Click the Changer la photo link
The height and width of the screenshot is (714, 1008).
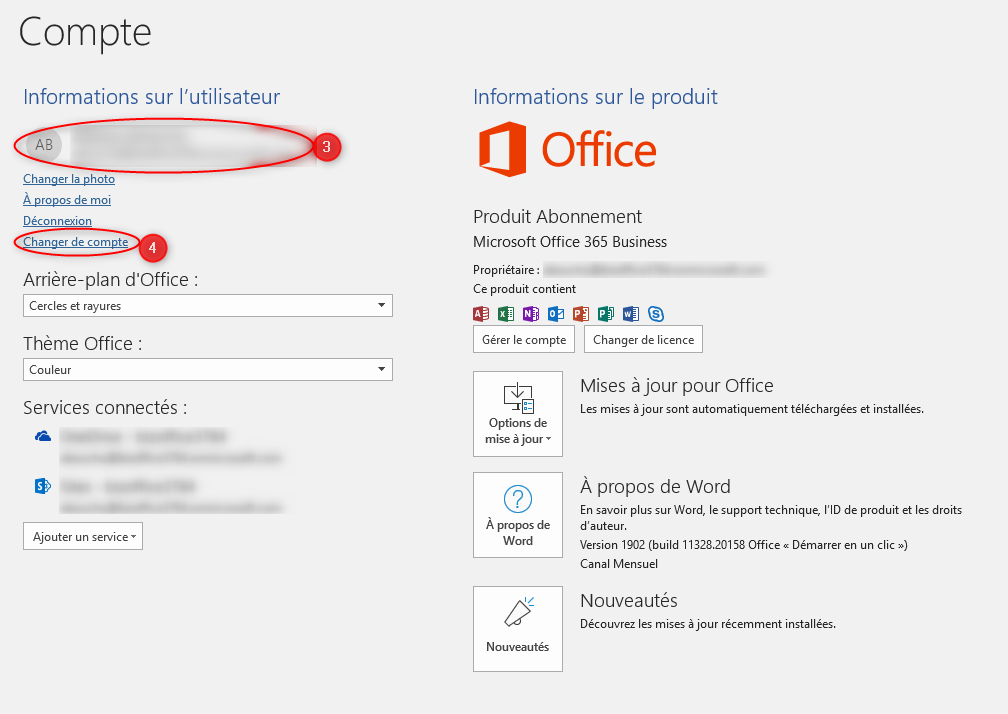pyautogui.click(x=69, y=179)
